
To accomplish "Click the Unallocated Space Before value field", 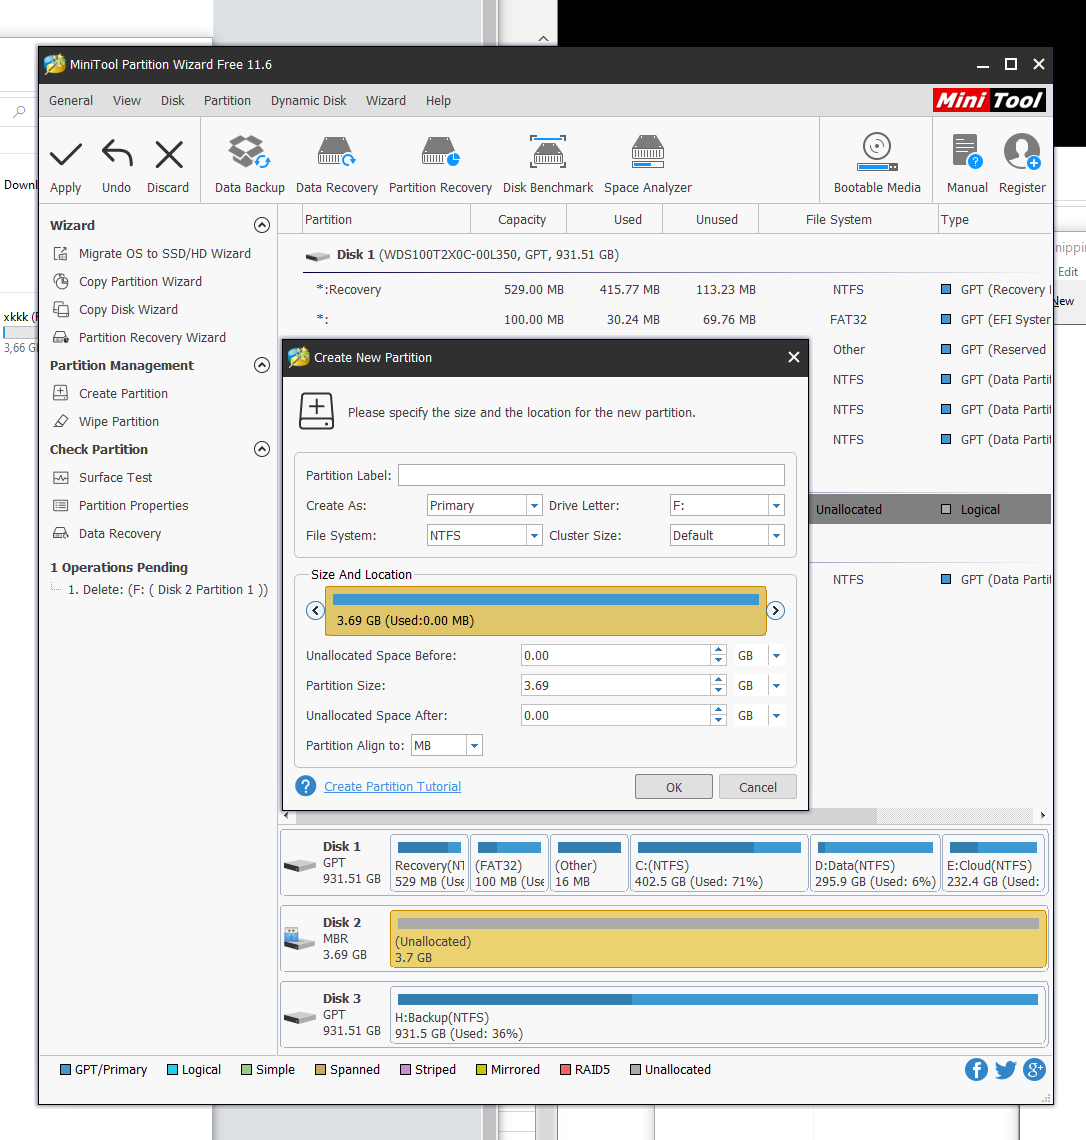I will pyautogui.click(x=615, y=656).
